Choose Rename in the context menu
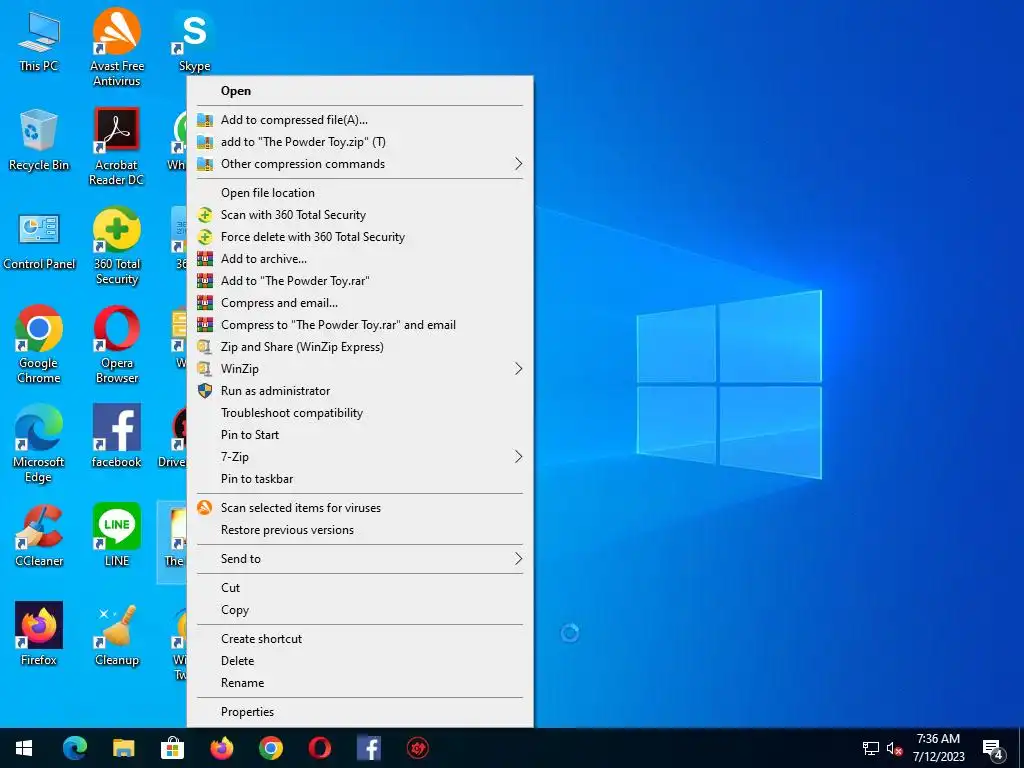Screen dimensions: 1024x768 pyautogui.click(x=360, y=683)
